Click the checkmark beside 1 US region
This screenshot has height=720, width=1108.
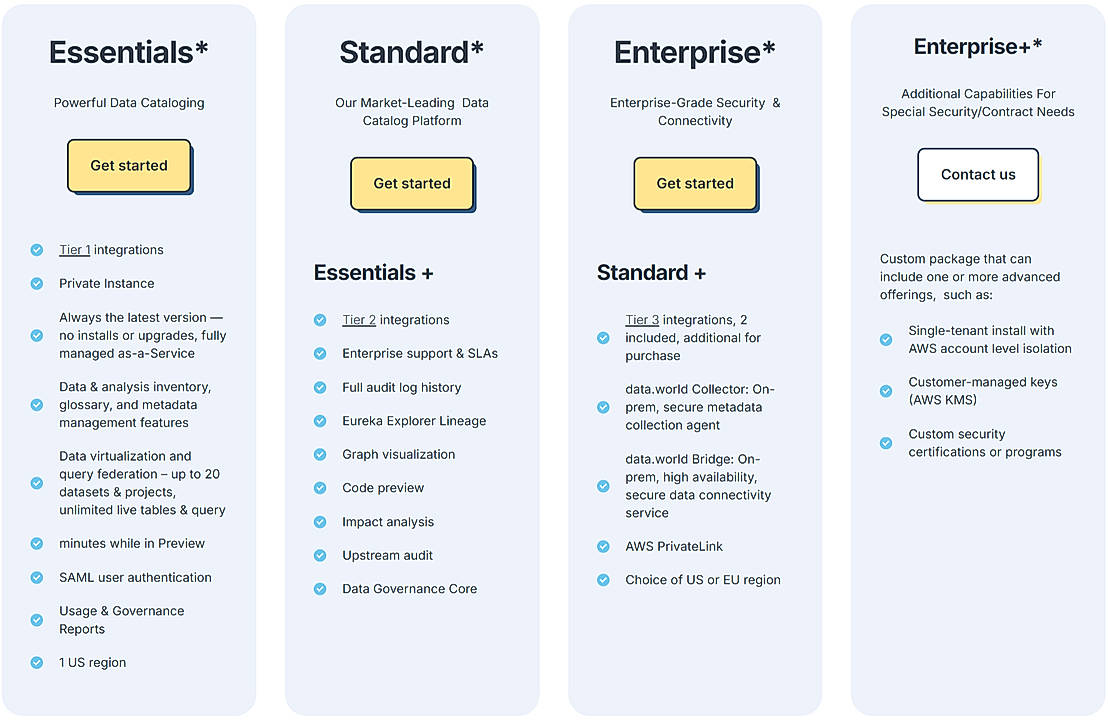37,663
